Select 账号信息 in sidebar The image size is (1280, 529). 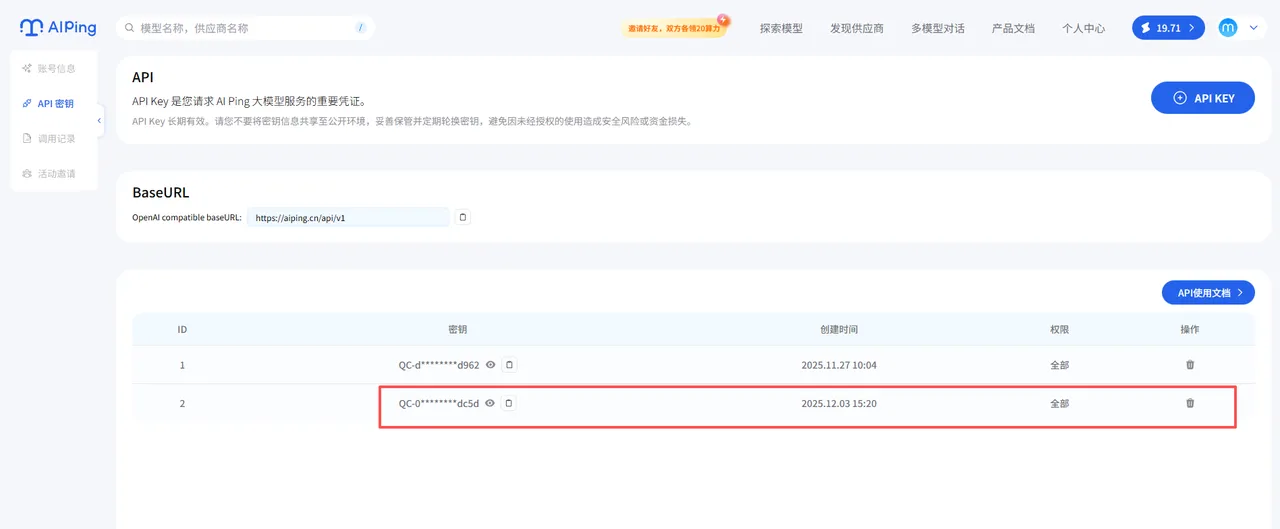point(49,68)
